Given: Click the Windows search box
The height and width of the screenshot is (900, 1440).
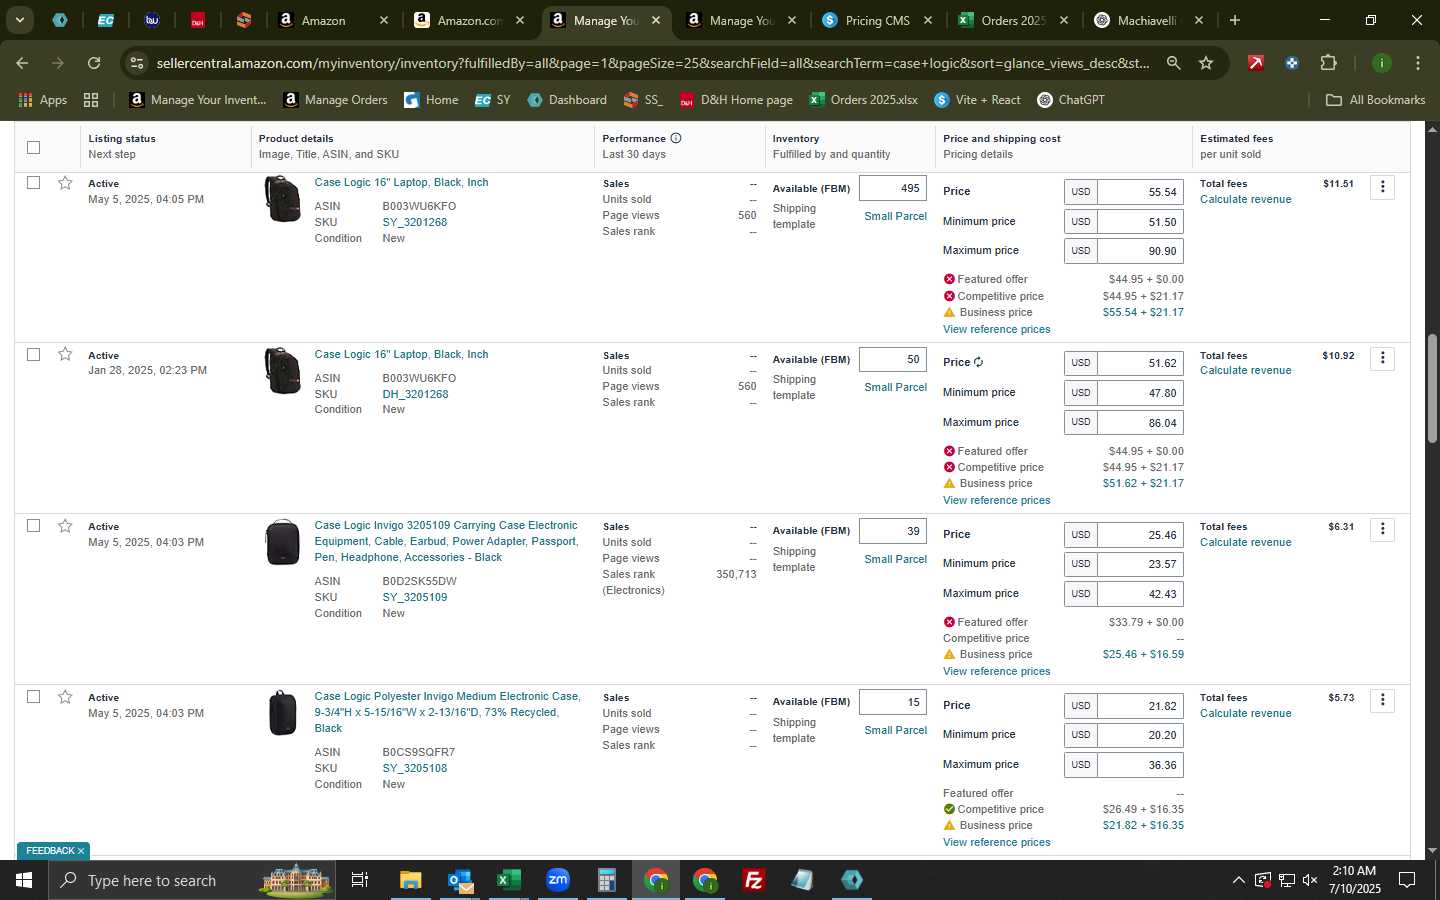Looking at the screenshot, I should click(190, 880).
